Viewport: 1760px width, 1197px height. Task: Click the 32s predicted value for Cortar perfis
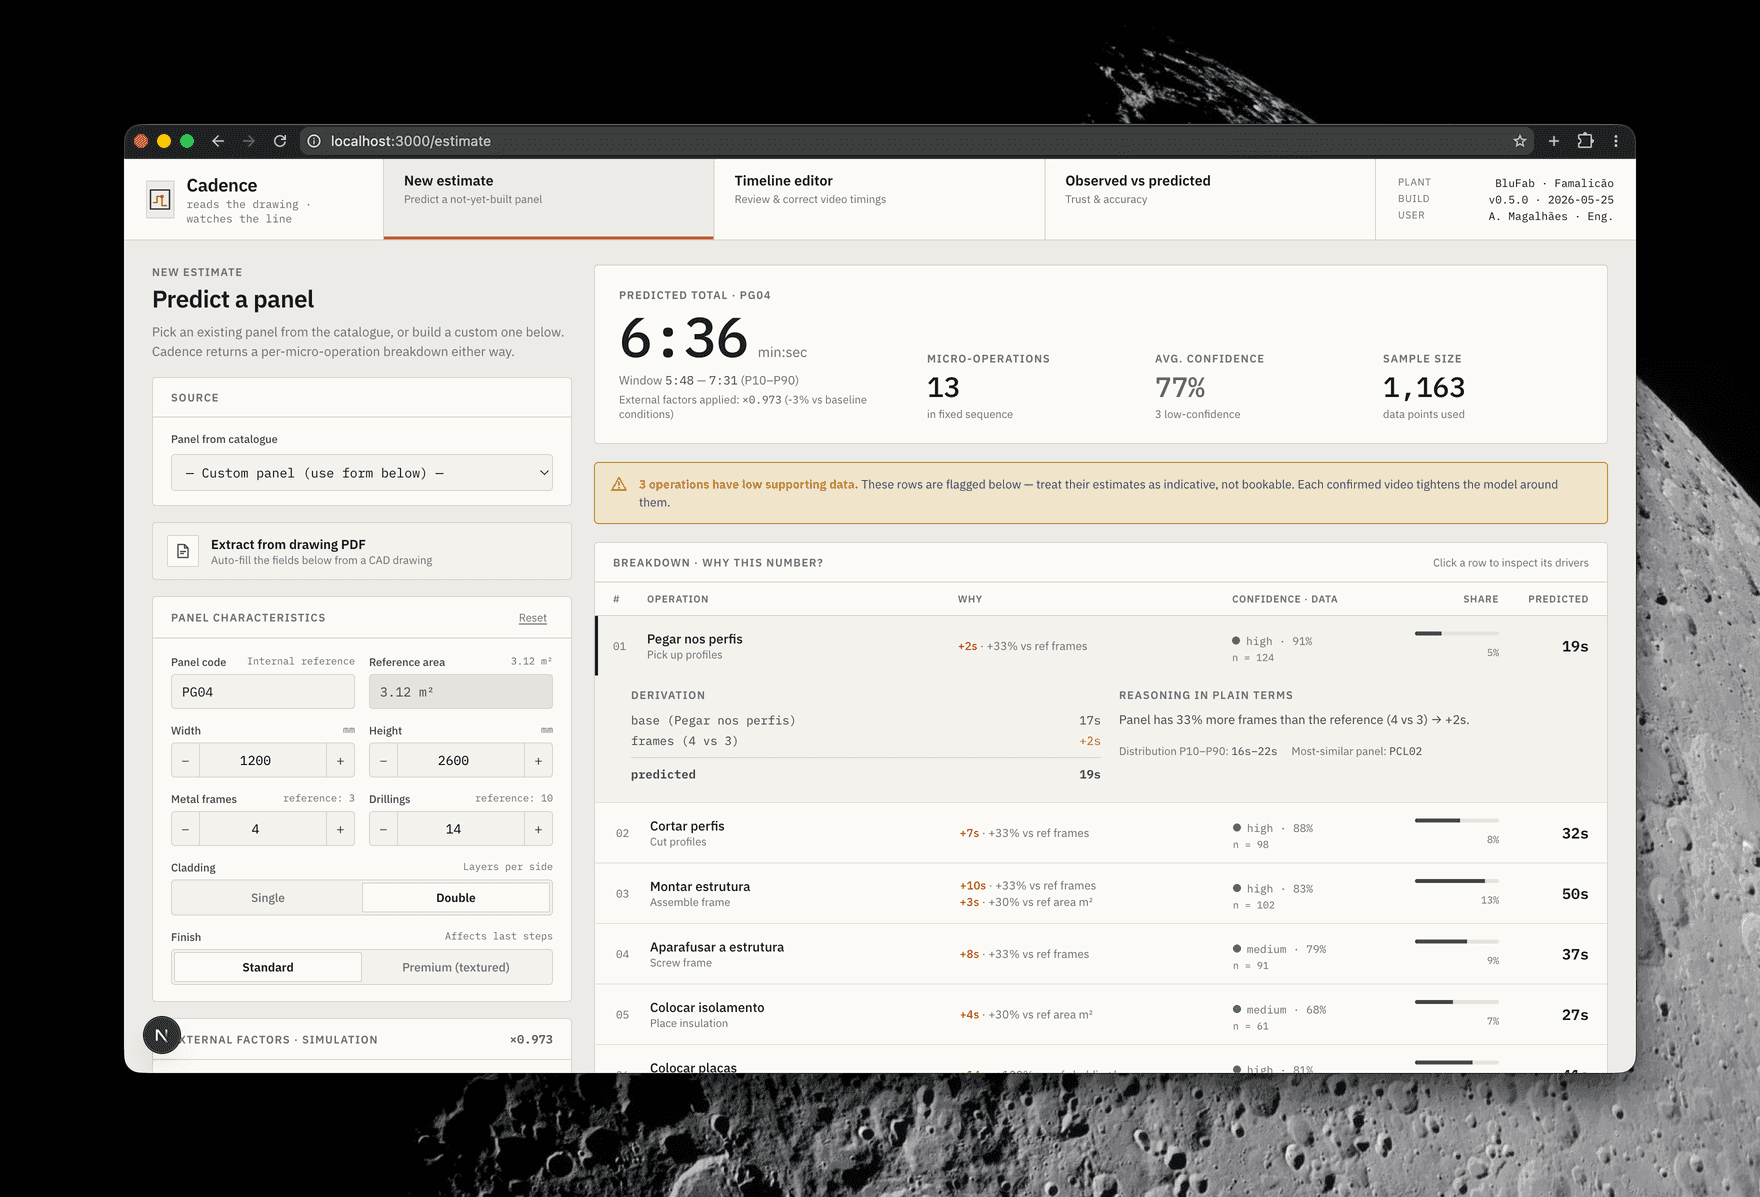[x=1575, y=833]
